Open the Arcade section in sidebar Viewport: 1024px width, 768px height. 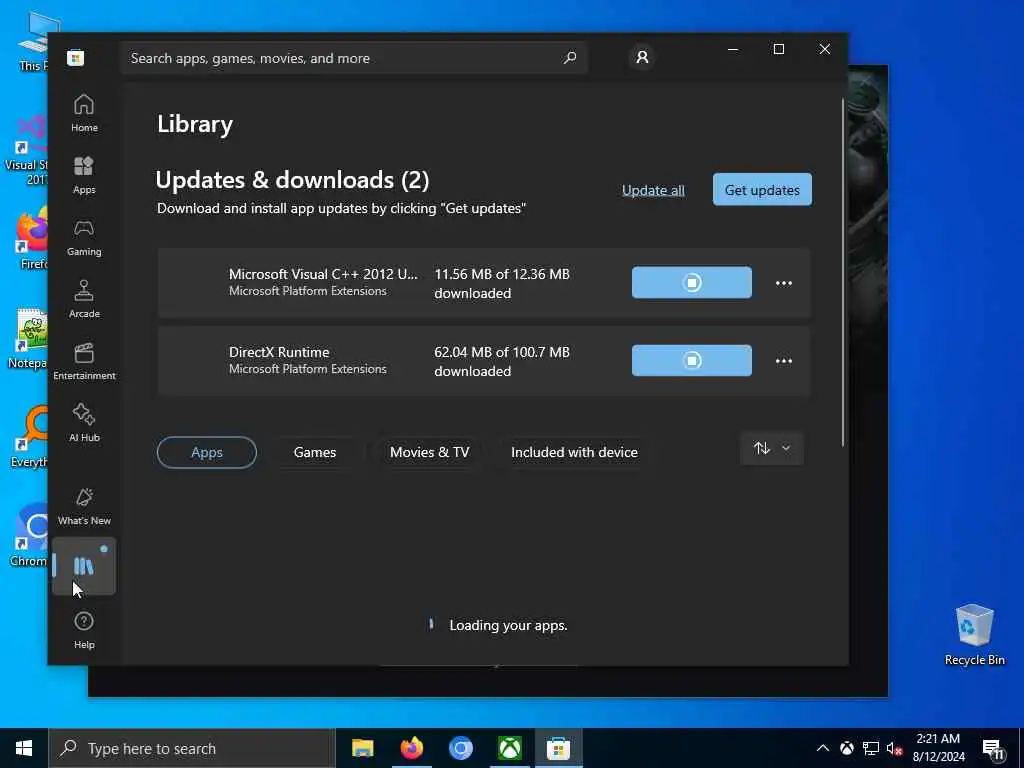point(84,299)
